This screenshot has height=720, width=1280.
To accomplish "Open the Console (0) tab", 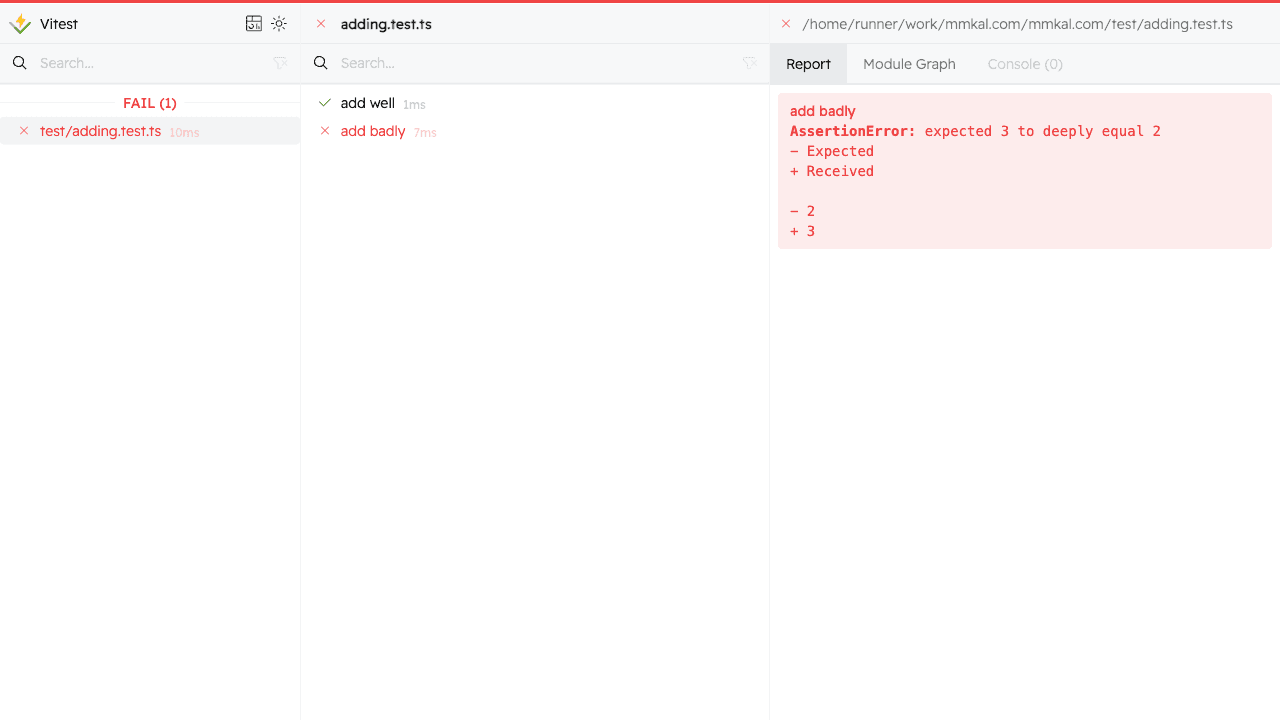I will point(1024,64).
